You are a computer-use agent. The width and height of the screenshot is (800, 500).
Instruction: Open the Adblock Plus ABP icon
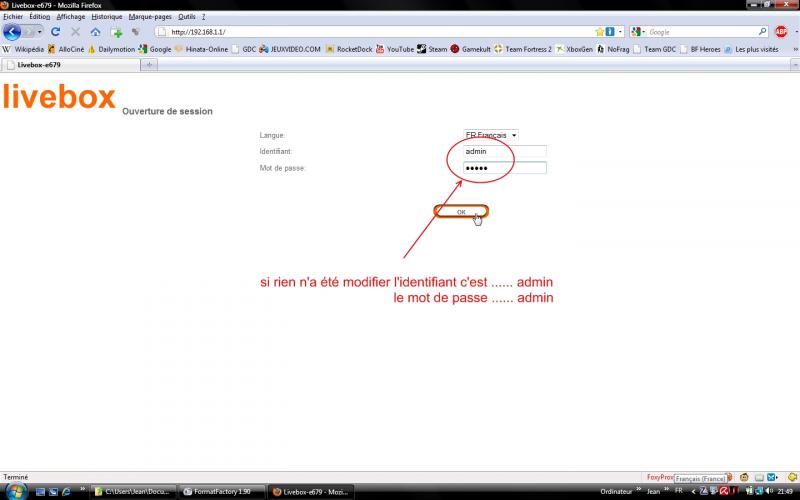click(x=781, y=32)
